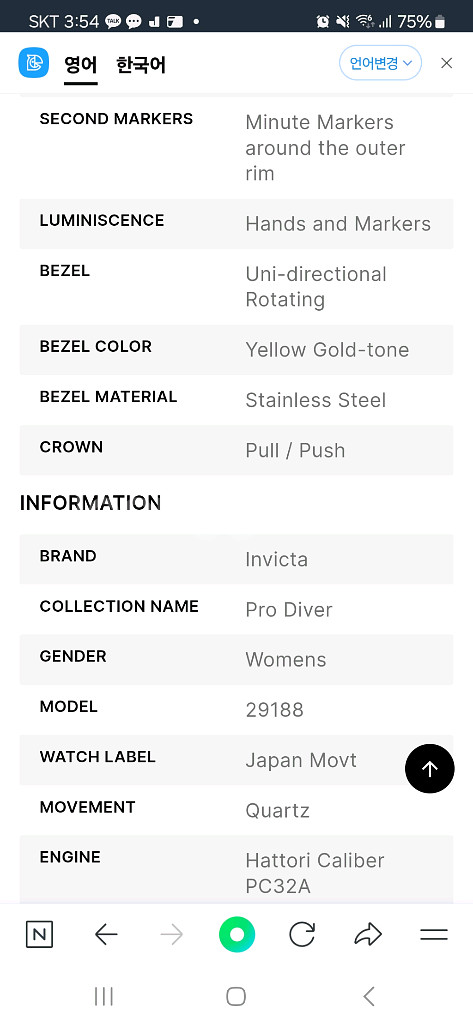Tap the Hattori Caliber PC32A engine value
The image size is (473, 1024).
(315, 873)
